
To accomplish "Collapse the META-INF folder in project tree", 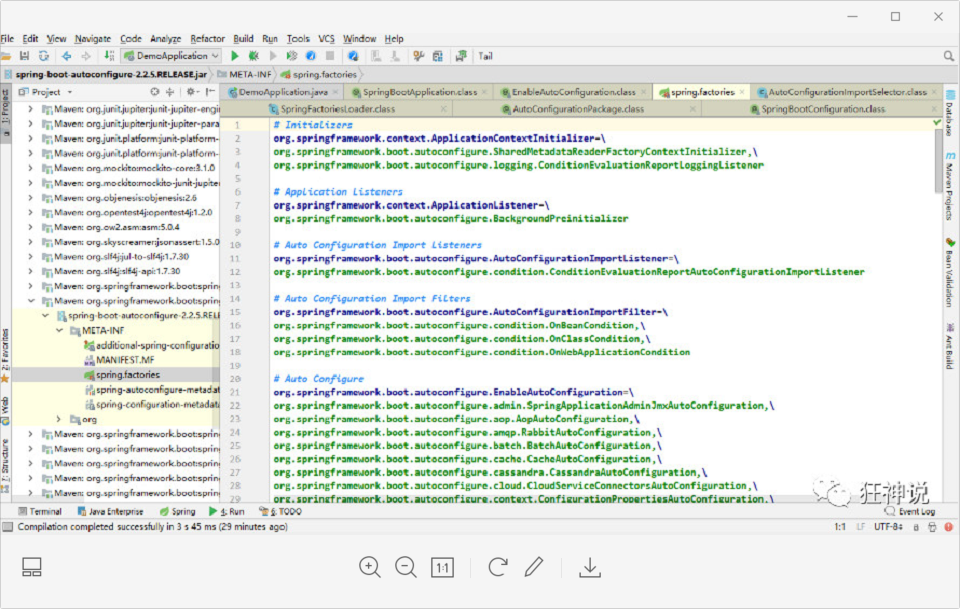I will 59,330.
